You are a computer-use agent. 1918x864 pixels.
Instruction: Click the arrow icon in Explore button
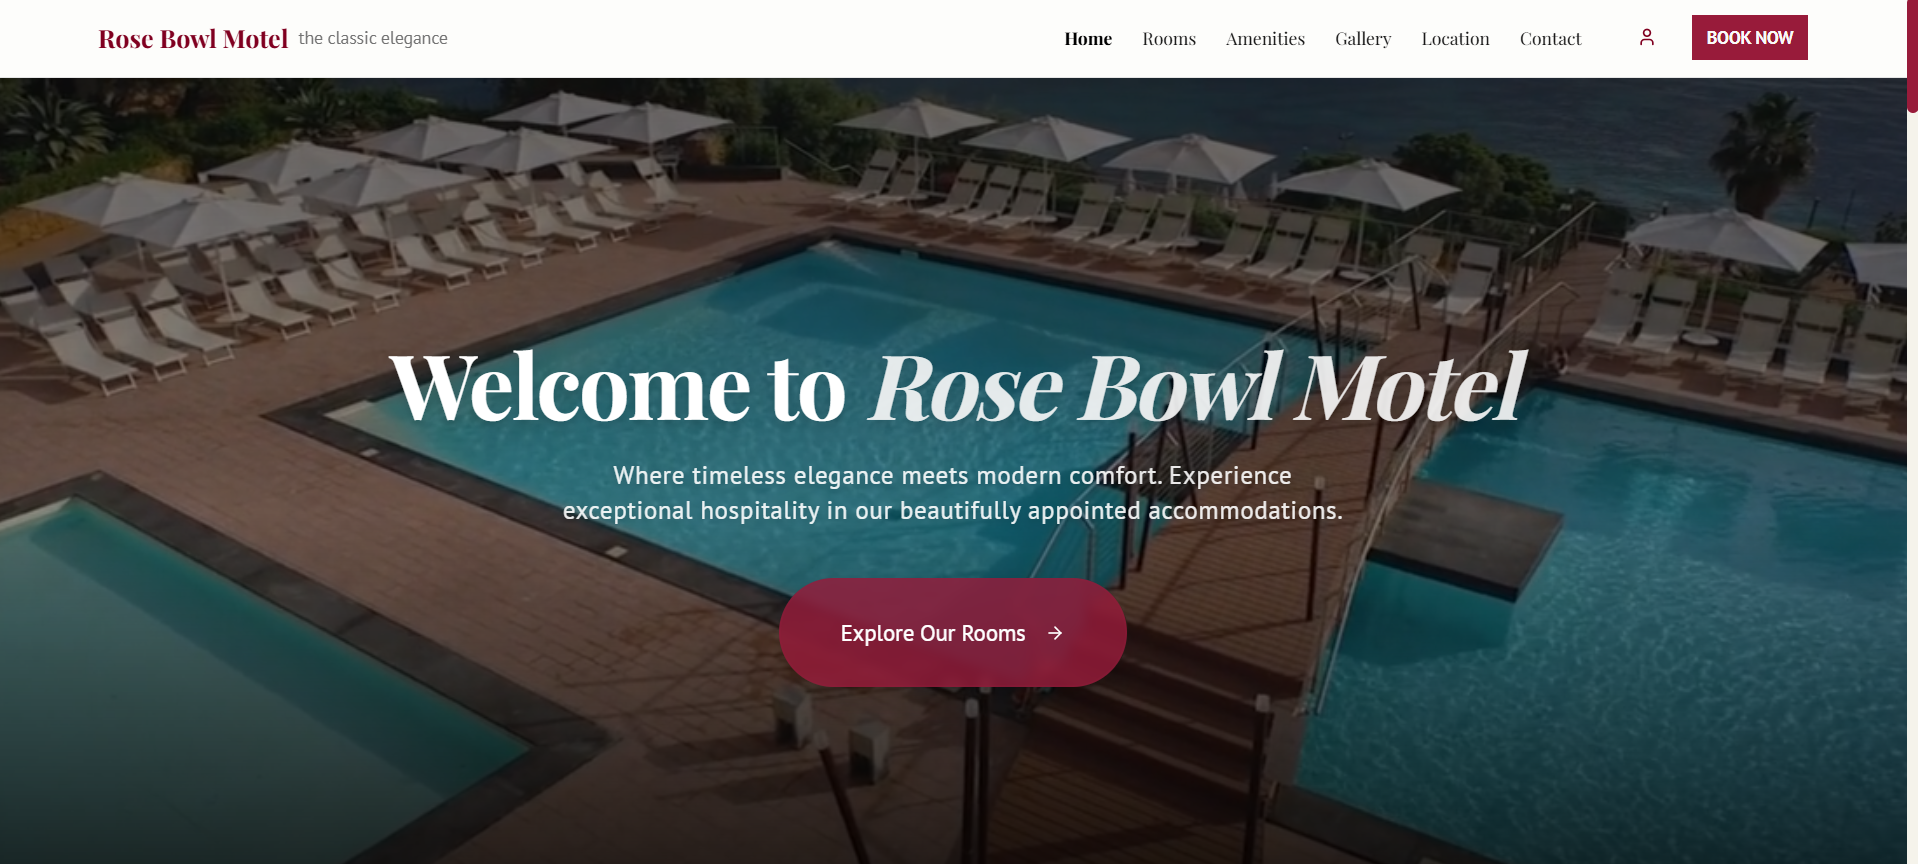pyautogui.click(x=1055, y=633)
